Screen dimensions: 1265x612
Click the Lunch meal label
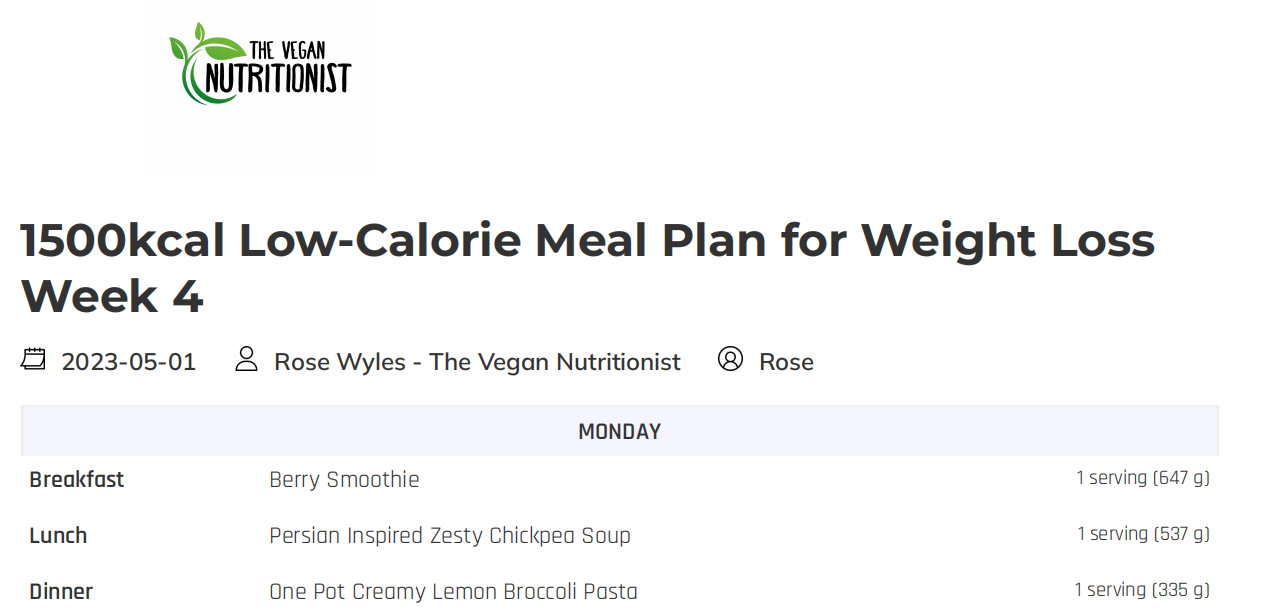(x=58, y=536)
